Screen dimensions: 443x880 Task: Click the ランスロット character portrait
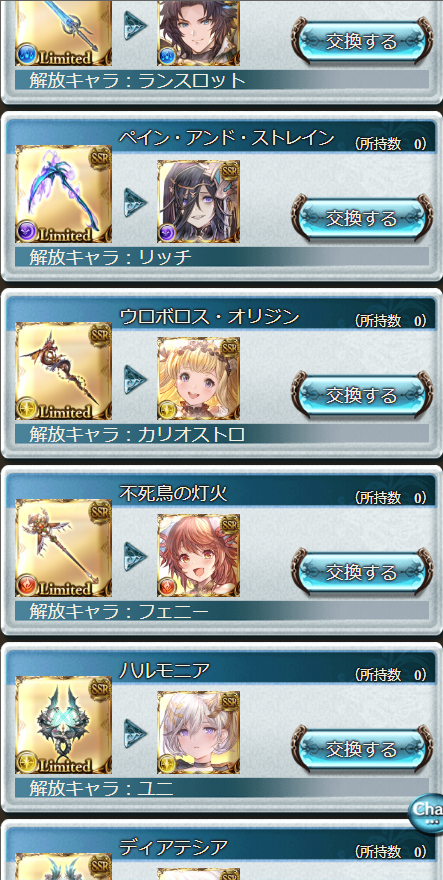[198, 33]
